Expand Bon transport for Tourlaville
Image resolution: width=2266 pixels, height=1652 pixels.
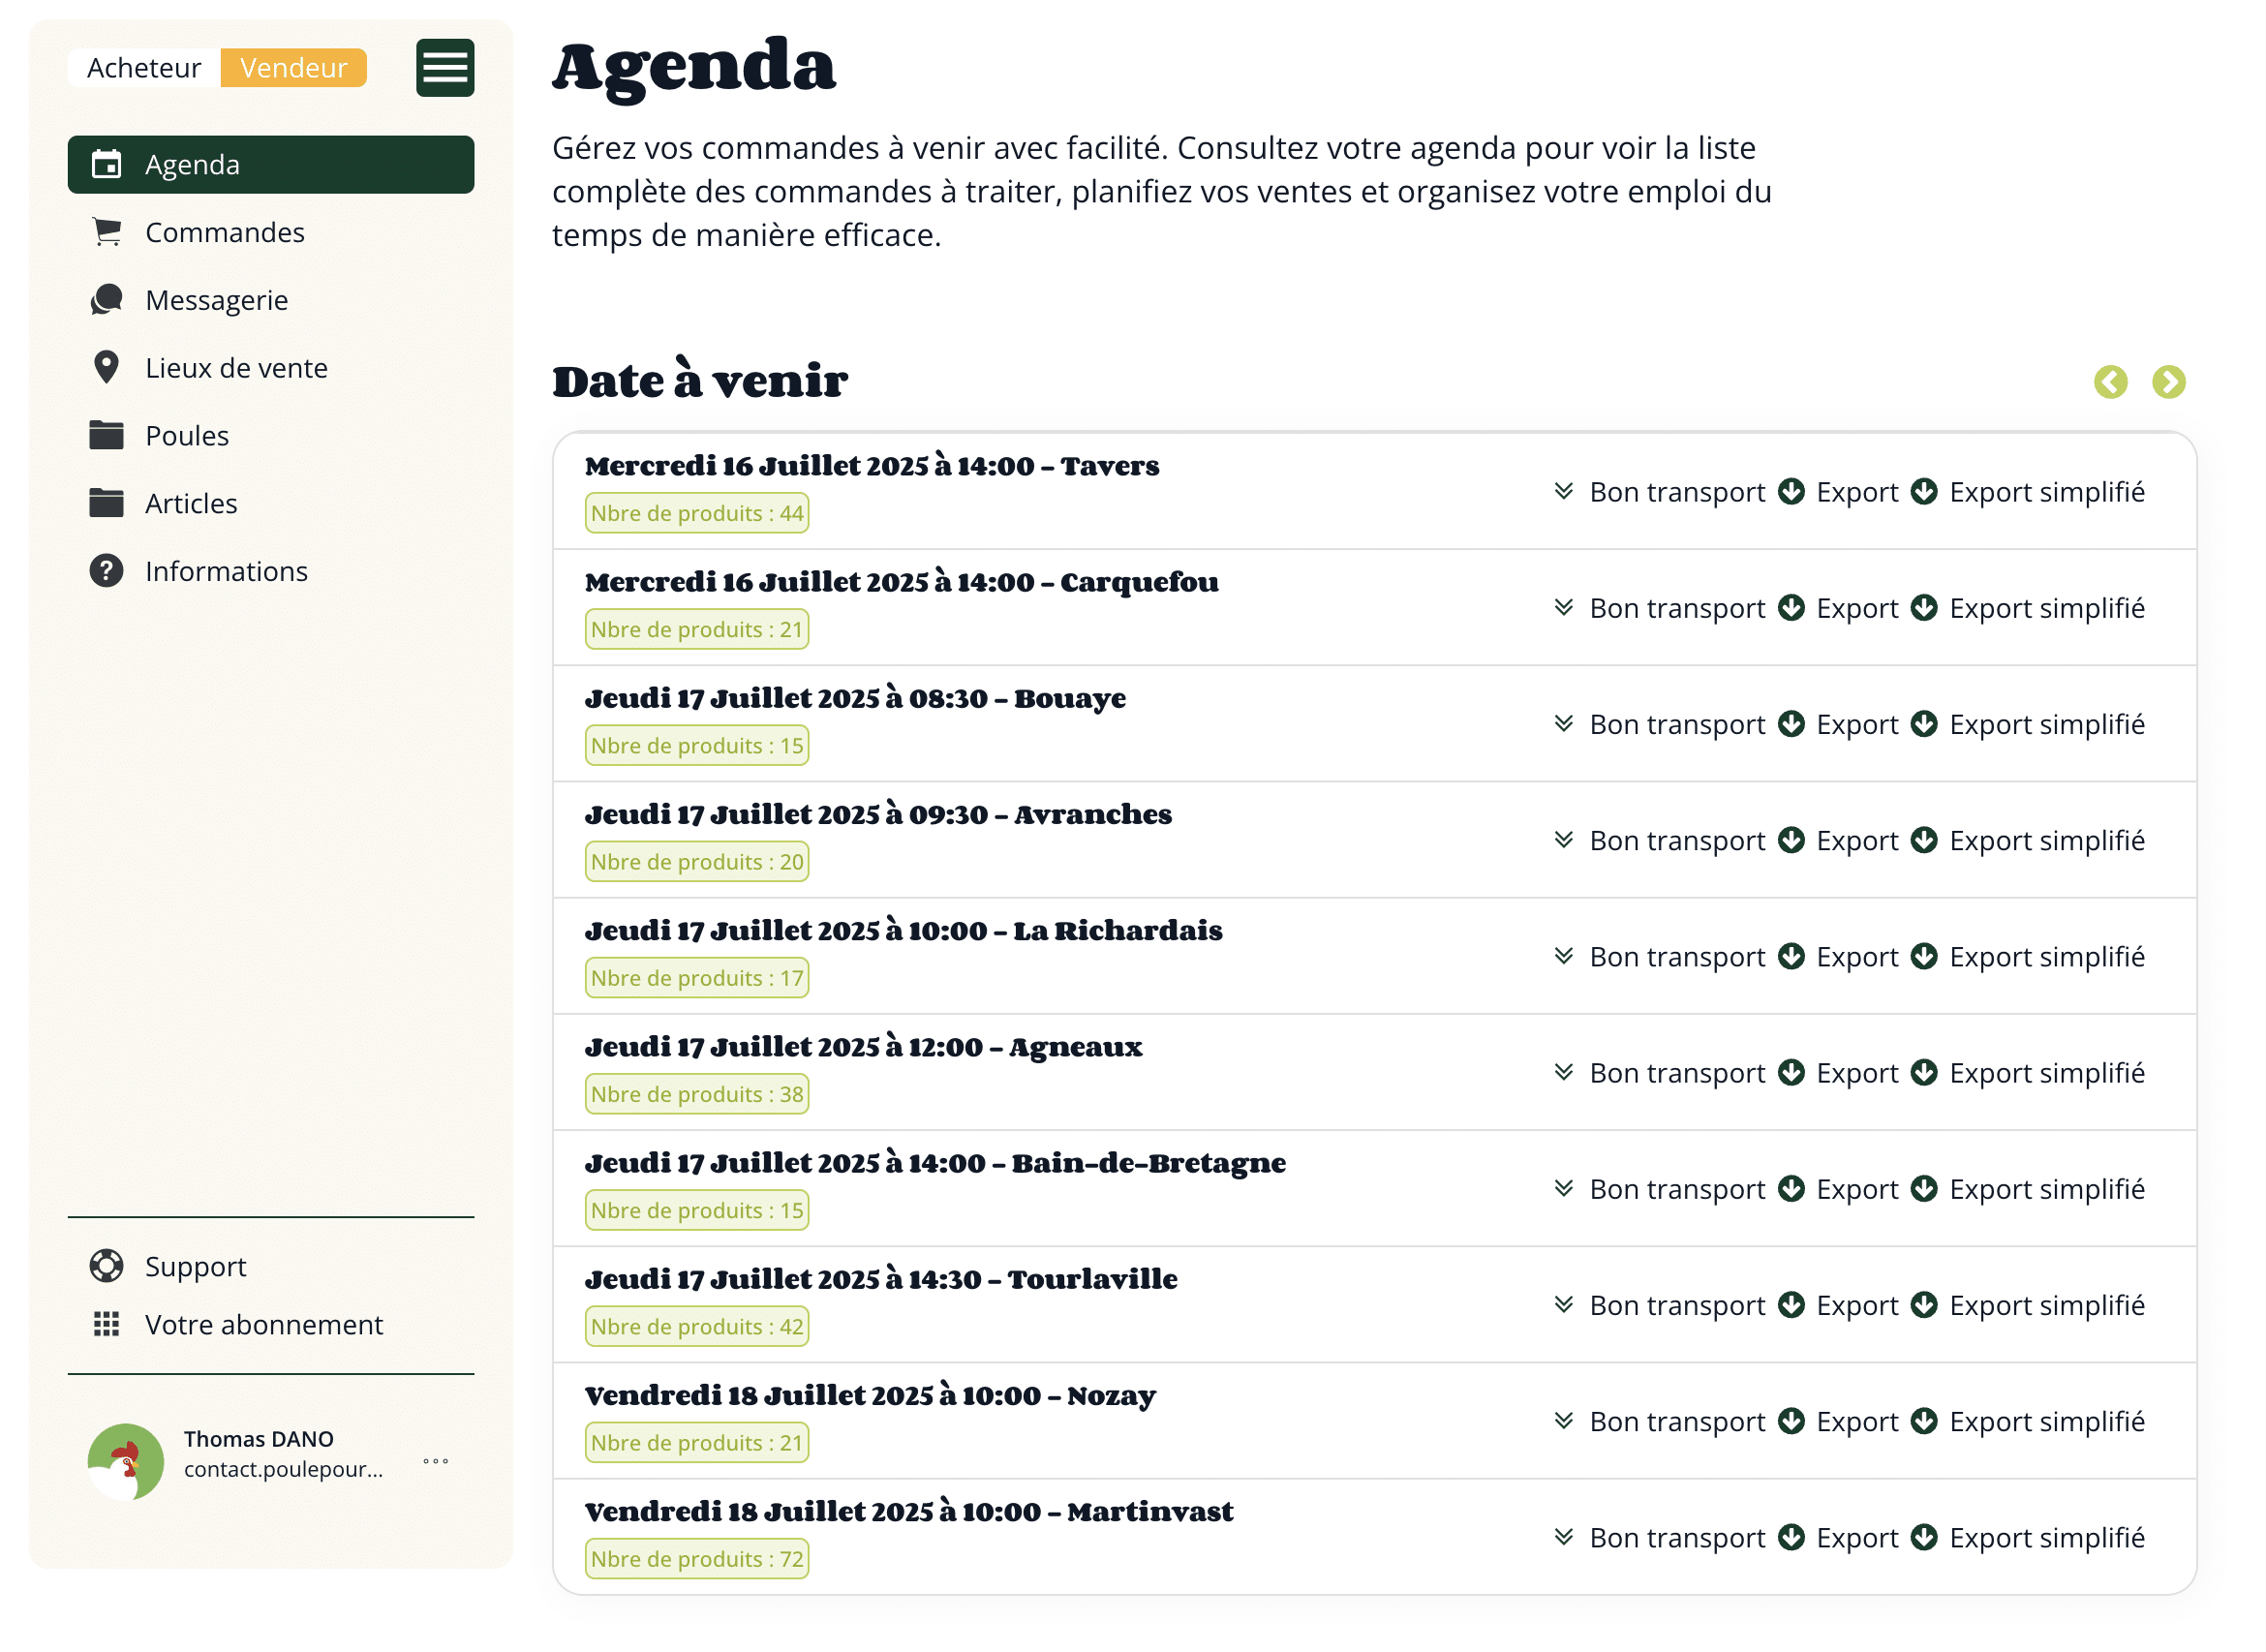1662,1307
